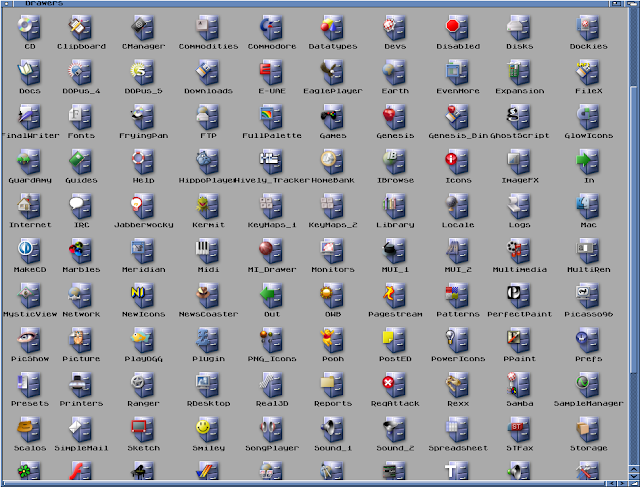Open the Games drawer with joypad
This screenshot has height=487, width=640.
coord(332,117)
